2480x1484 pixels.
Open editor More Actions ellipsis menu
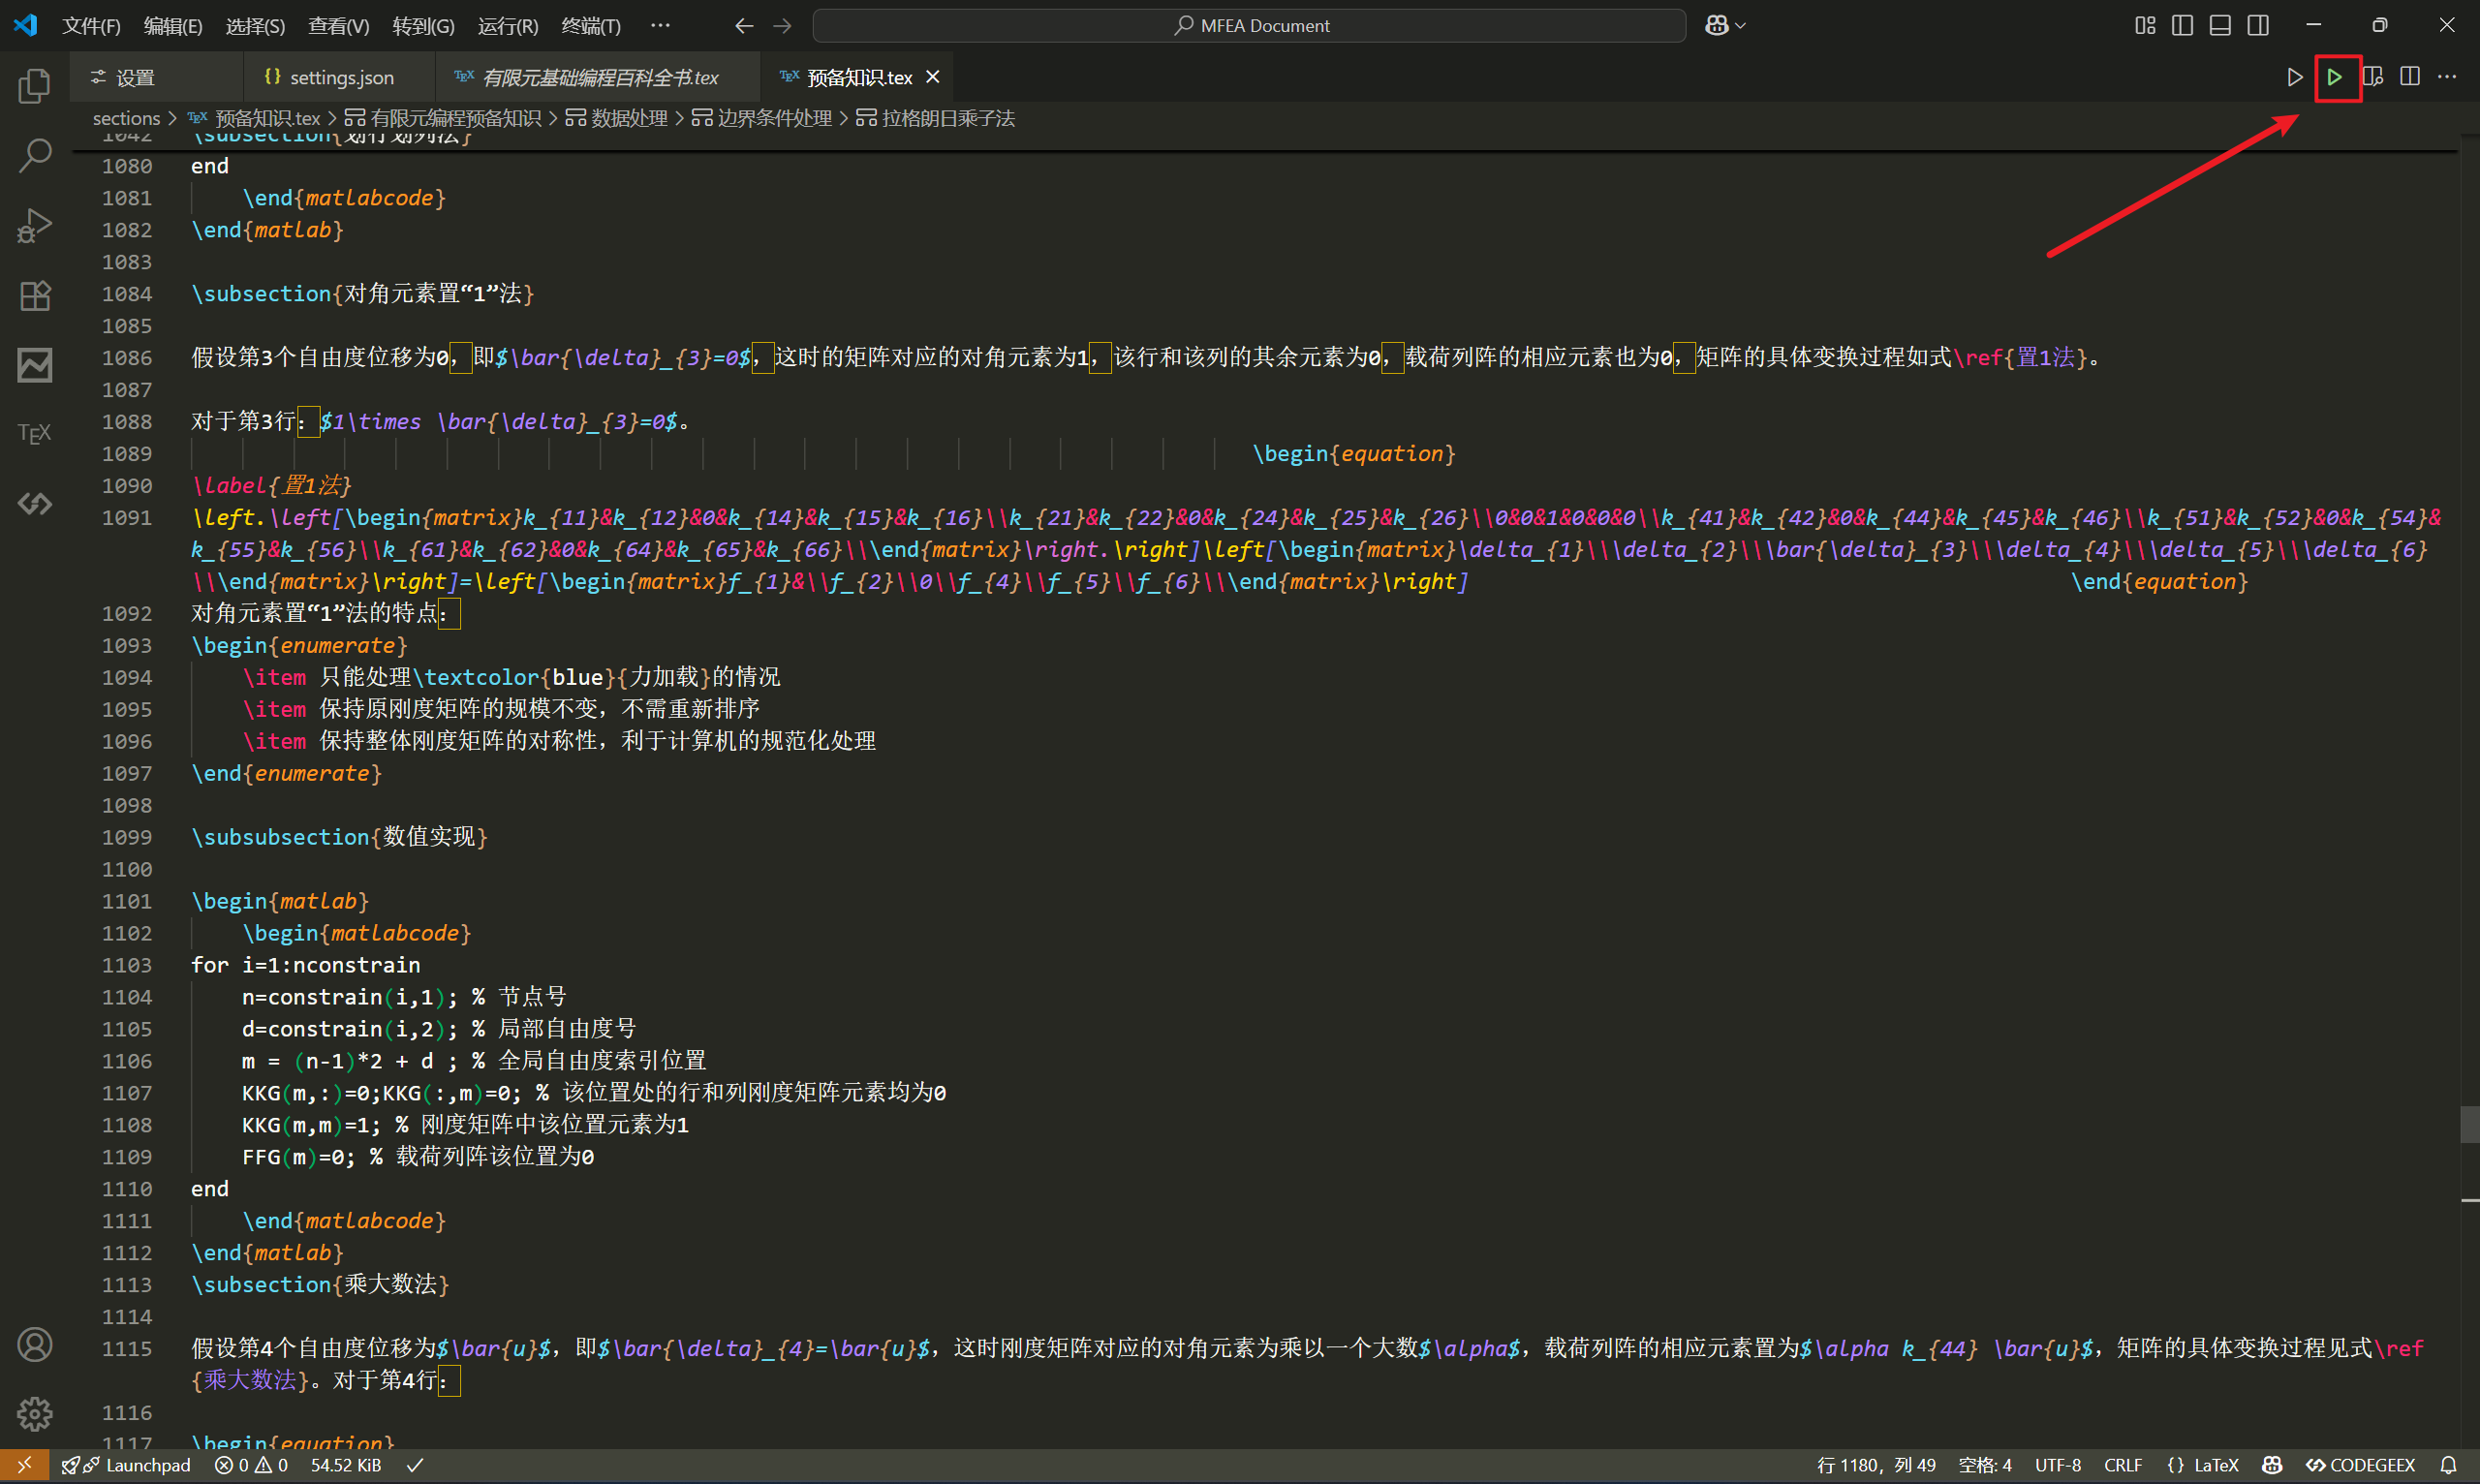[x=2447, y=77]
